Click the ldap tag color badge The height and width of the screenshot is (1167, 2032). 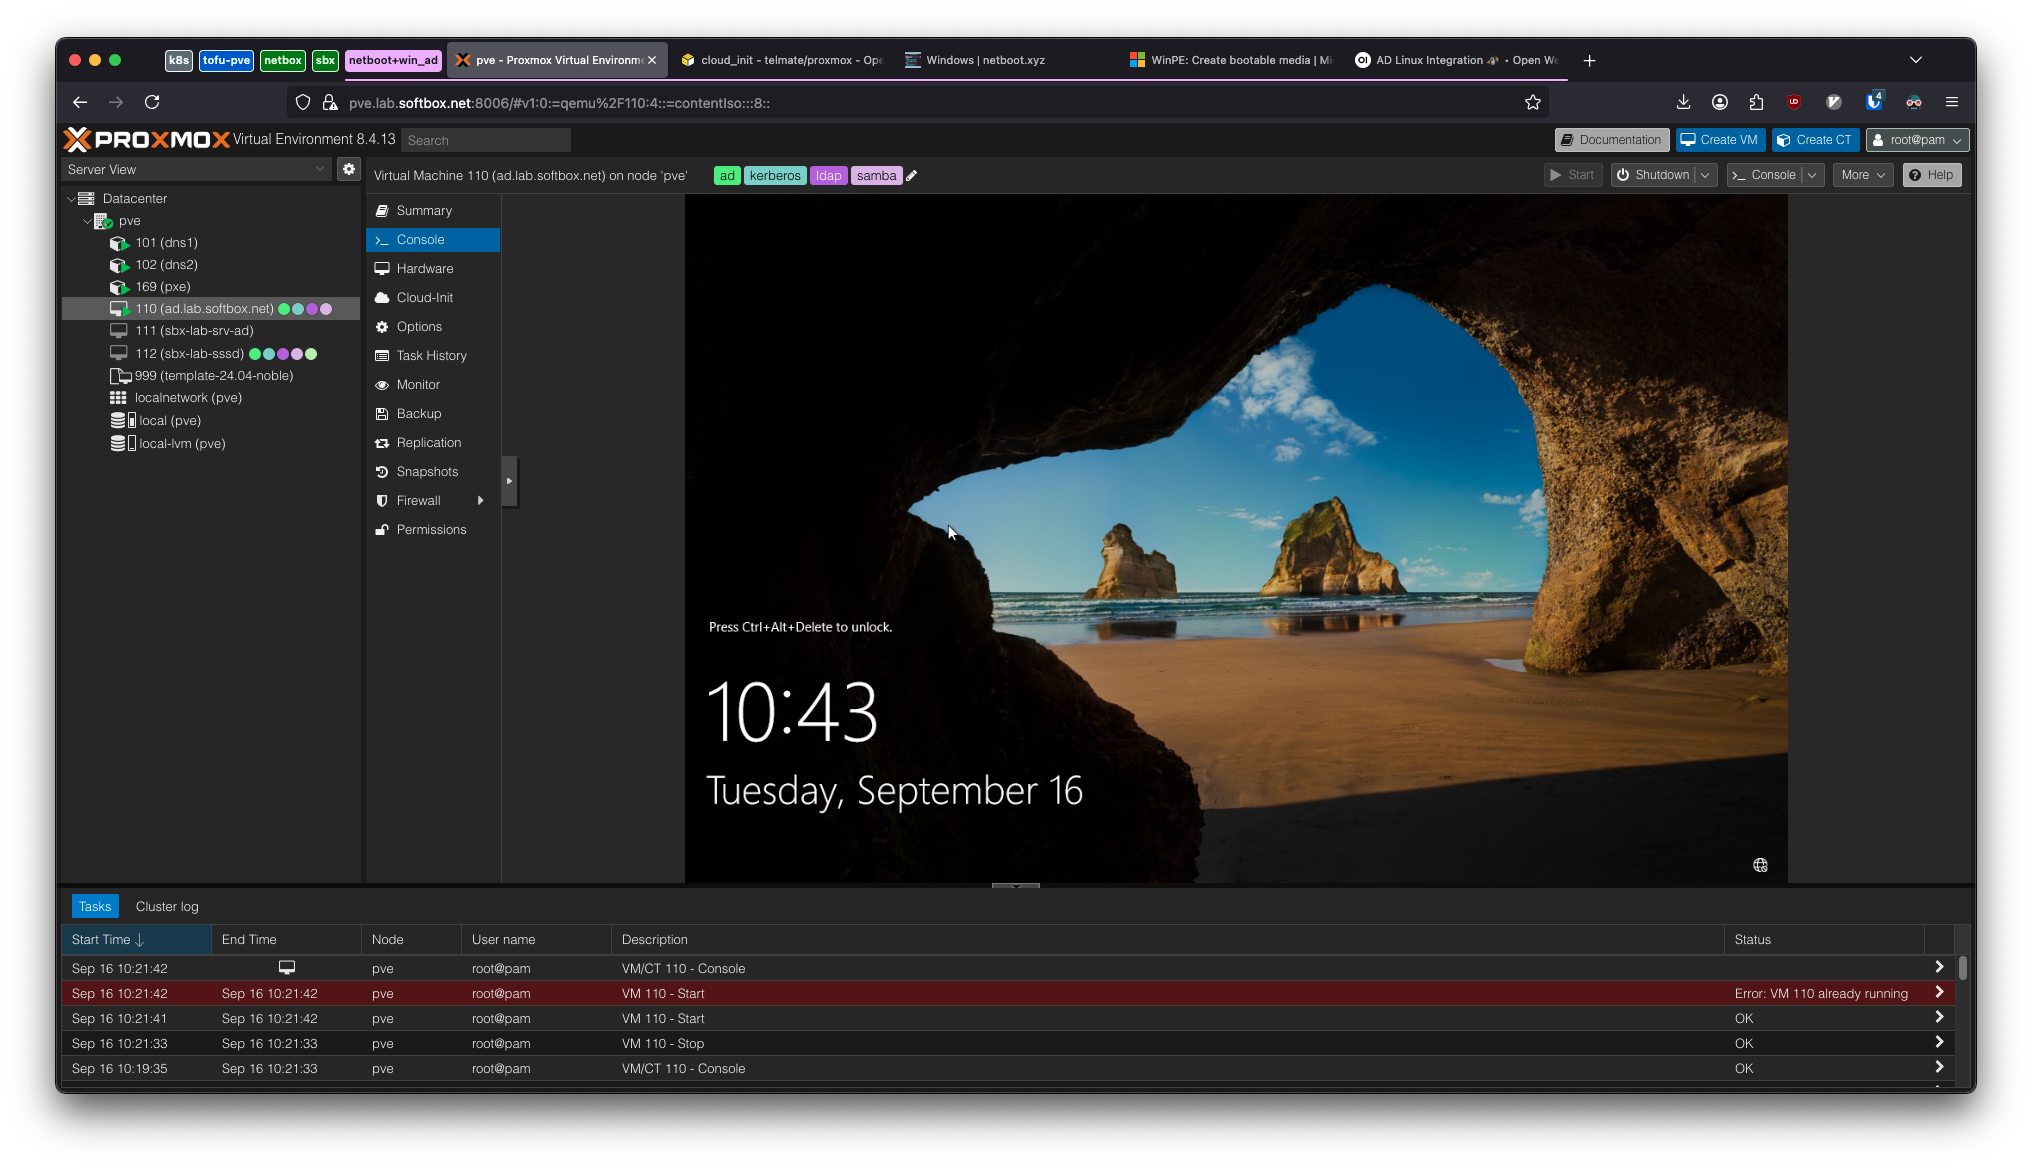tap(828, 175)
